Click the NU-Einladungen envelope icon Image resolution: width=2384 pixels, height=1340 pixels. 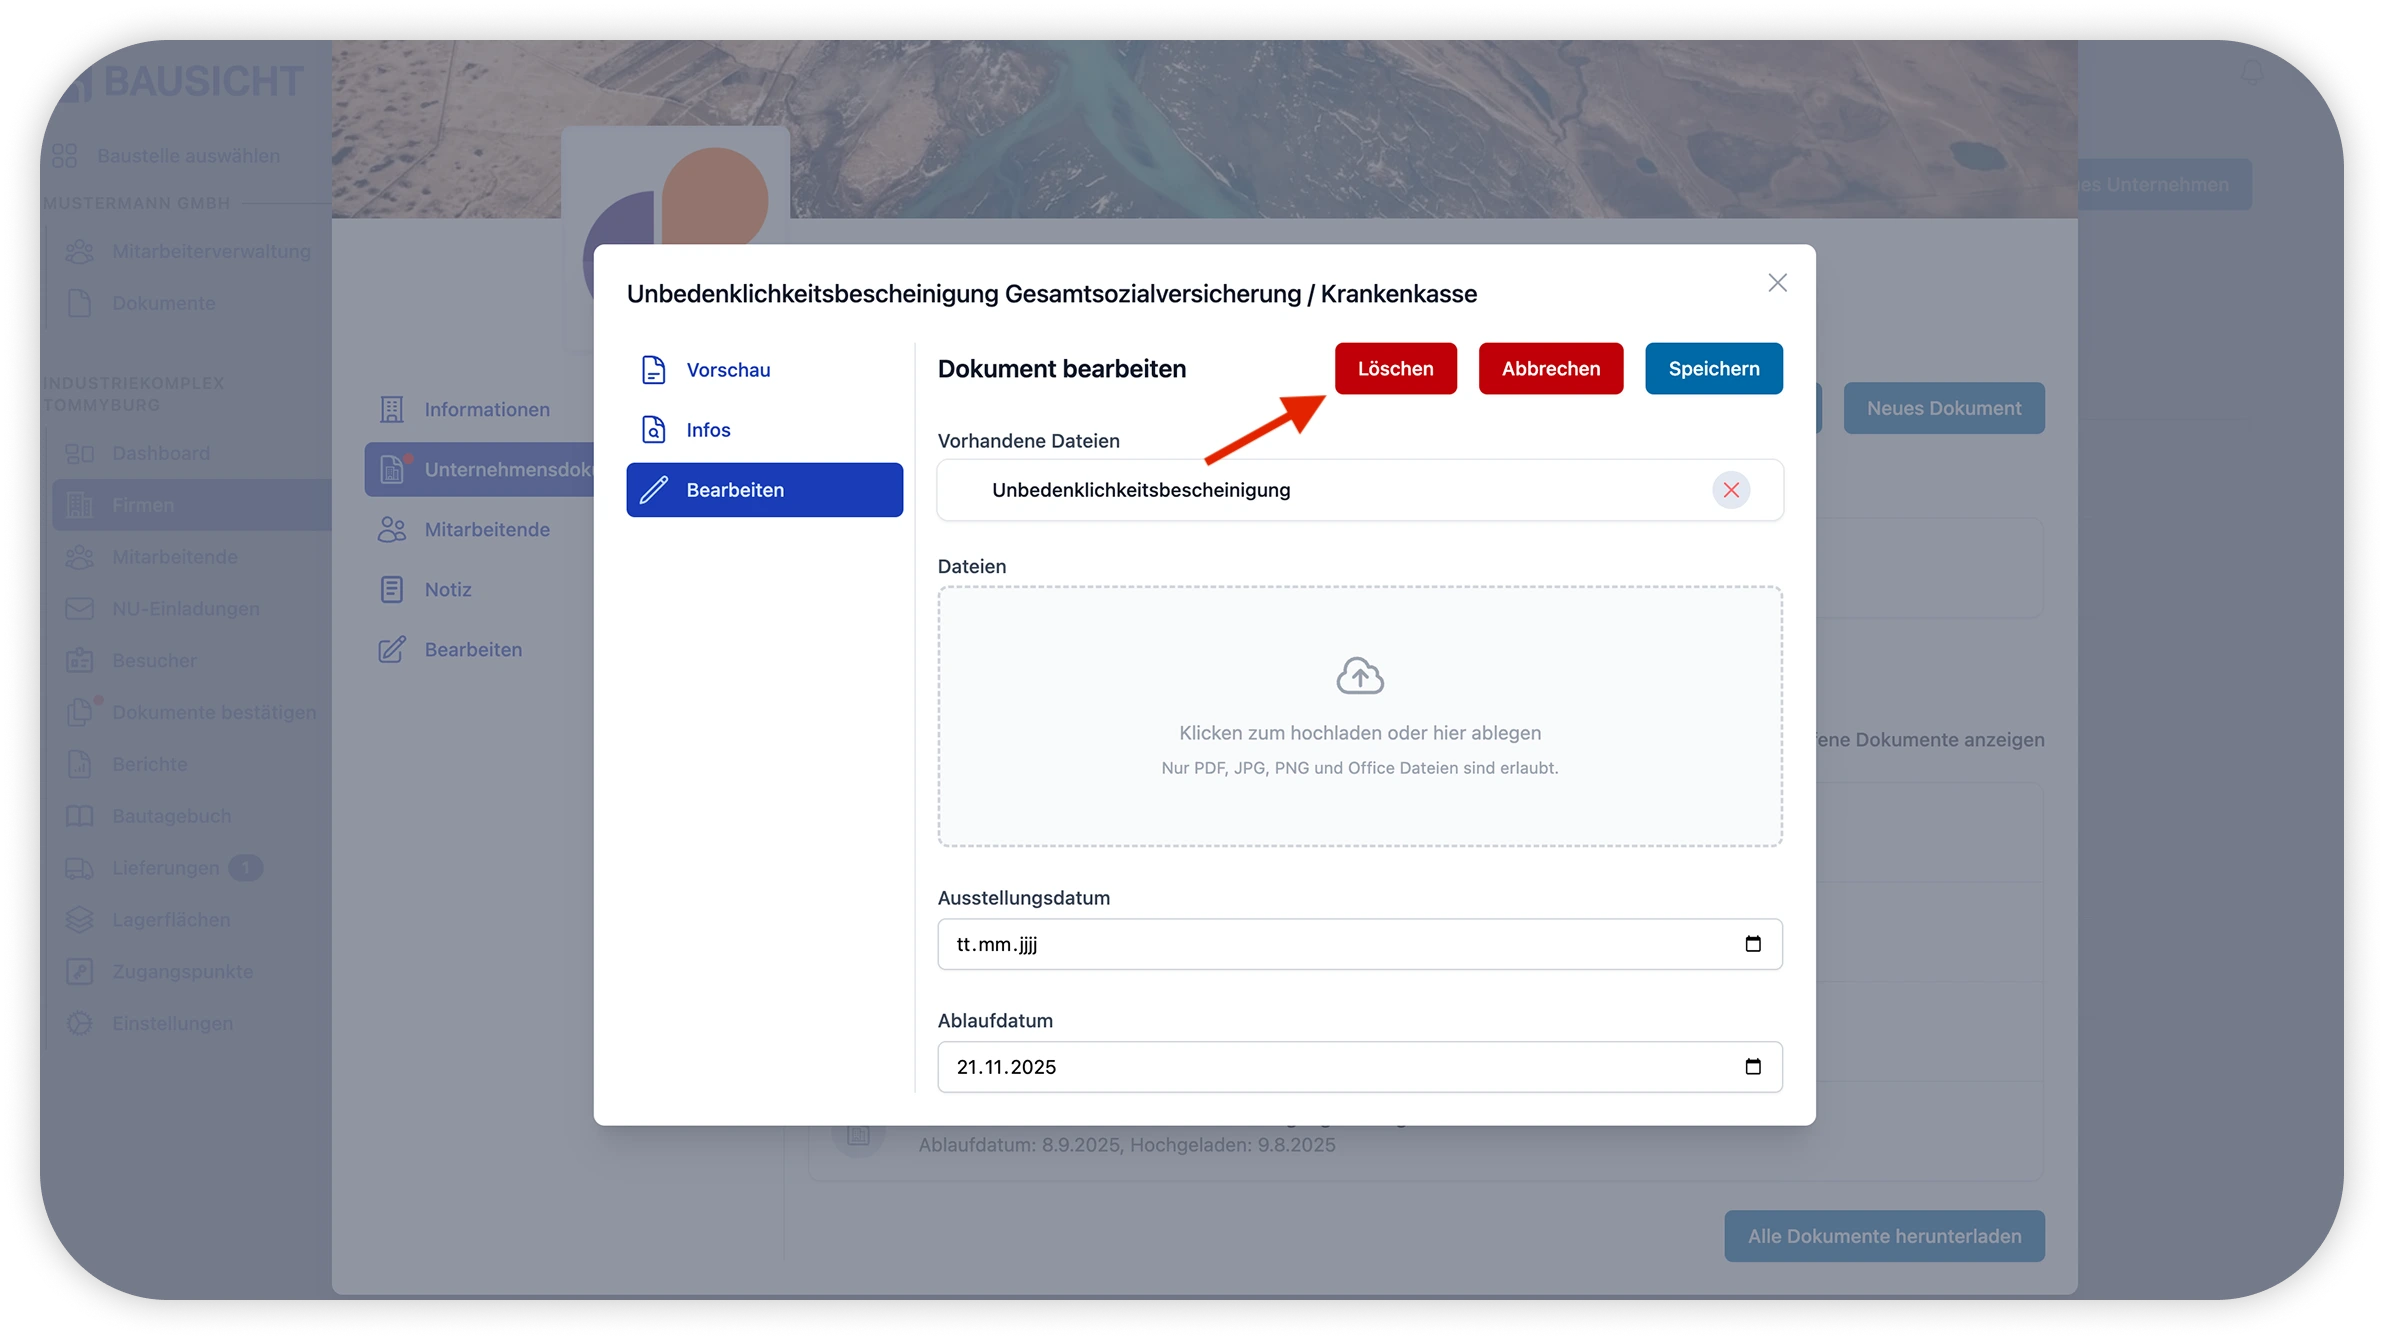click(x=79, y=609)
